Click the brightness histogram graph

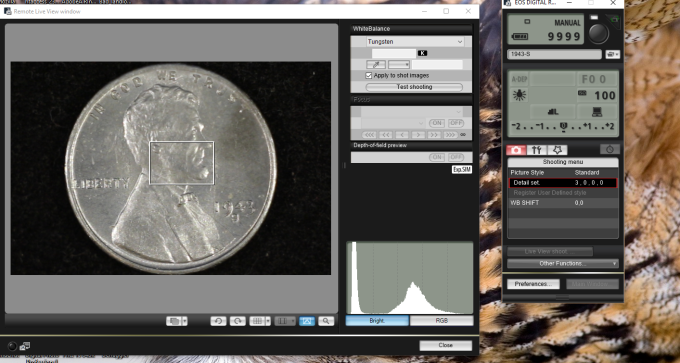(x=410, y=278)
